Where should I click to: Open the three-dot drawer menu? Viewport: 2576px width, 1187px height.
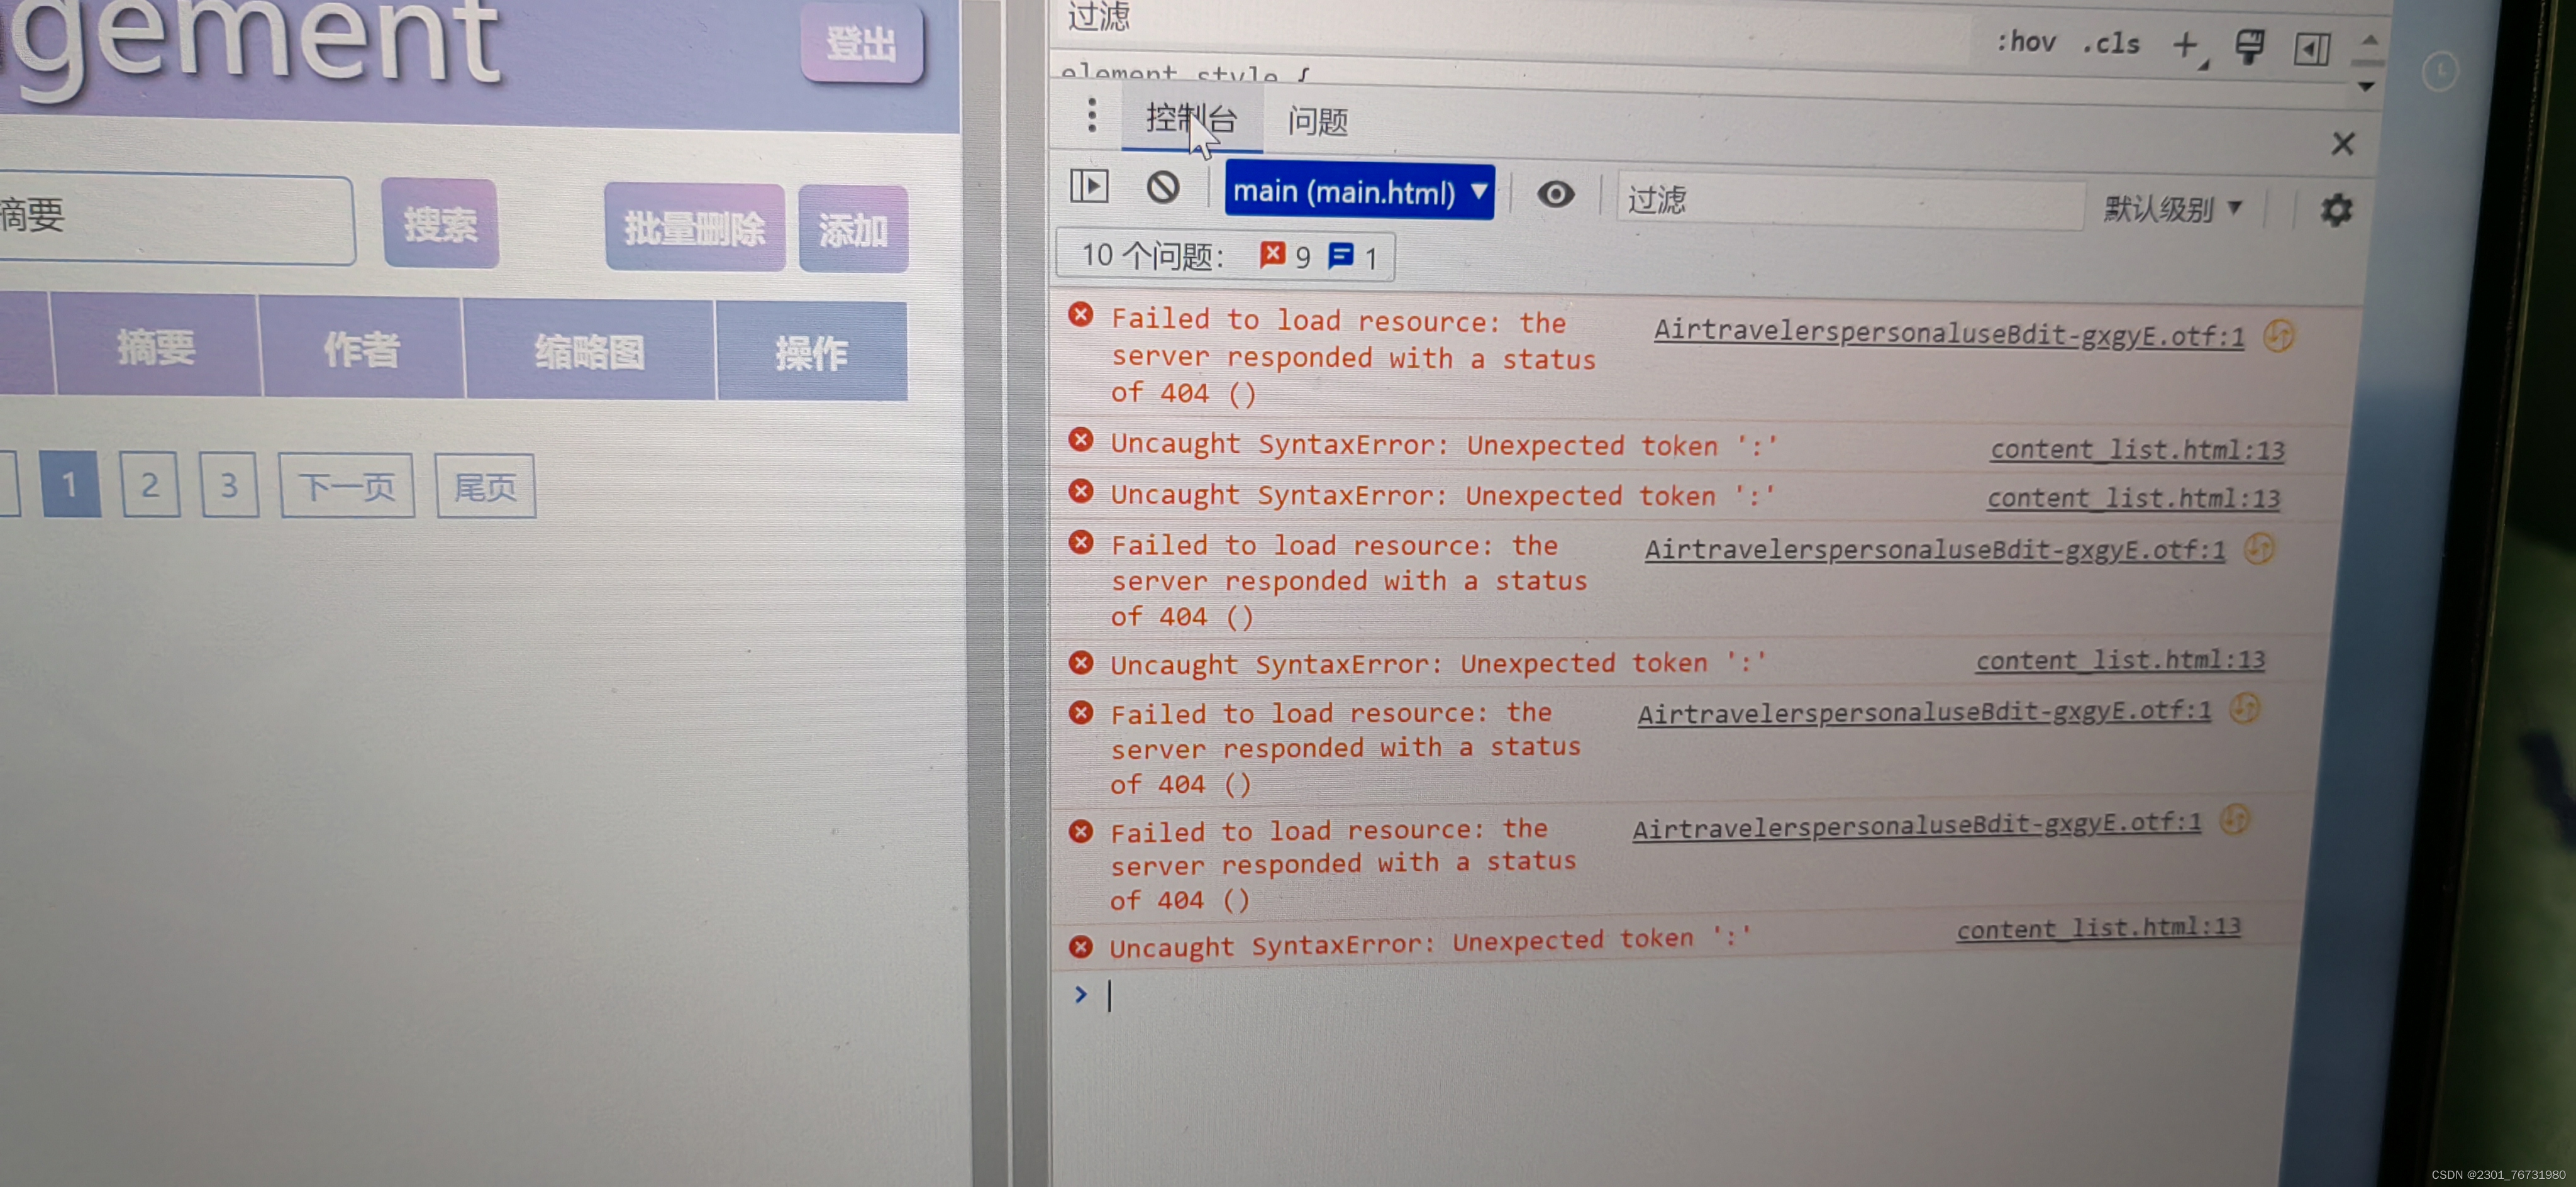pos(1092,115)
